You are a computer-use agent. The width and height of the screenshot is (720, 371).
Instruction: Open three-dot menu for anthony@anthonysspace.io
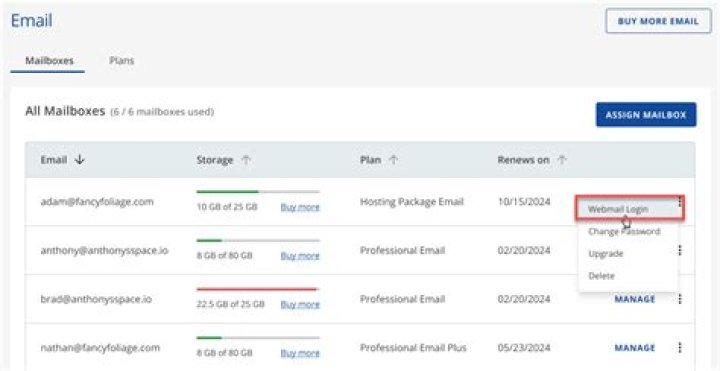pyautogui.click(x=680, y=250)
